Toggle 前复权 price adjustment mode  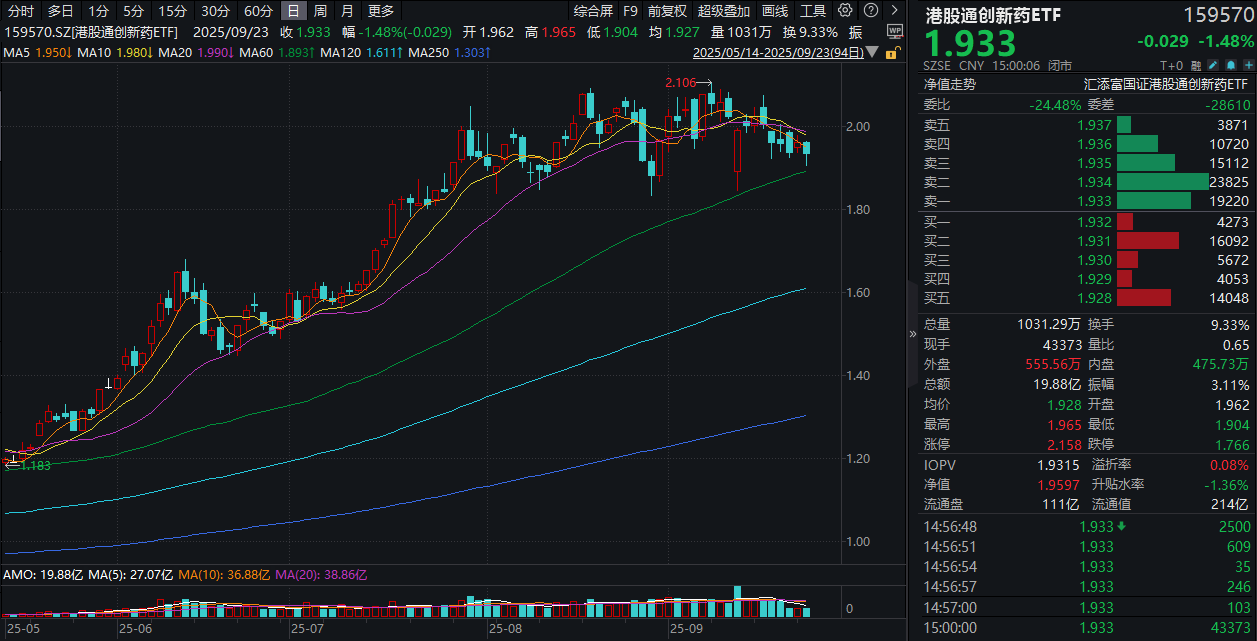[x=666, y=11]
